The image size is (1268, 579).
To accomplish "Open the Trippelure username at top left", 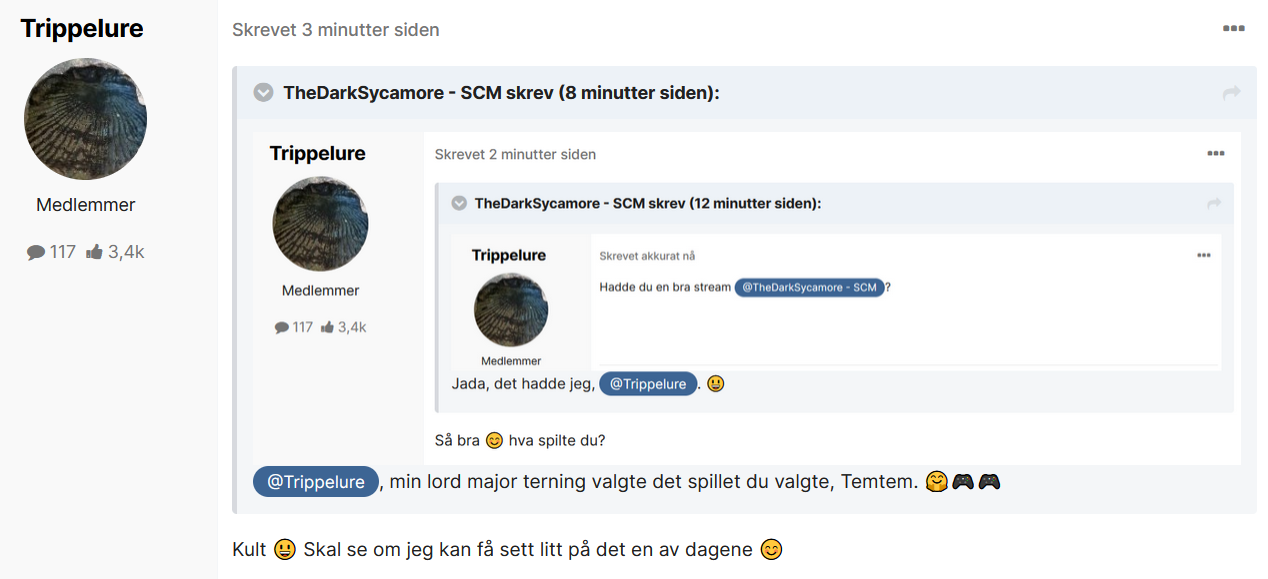I will [x=82, y=28].
